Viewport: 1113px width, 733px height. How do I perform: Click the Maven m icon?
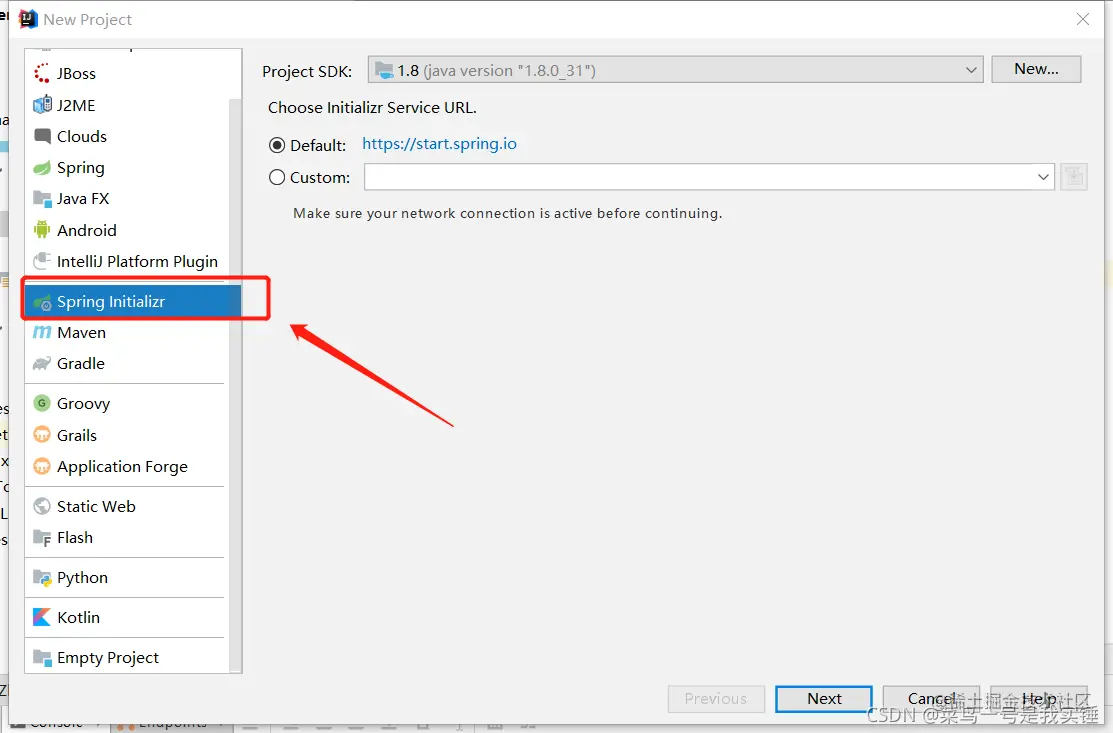click(42, 332)
